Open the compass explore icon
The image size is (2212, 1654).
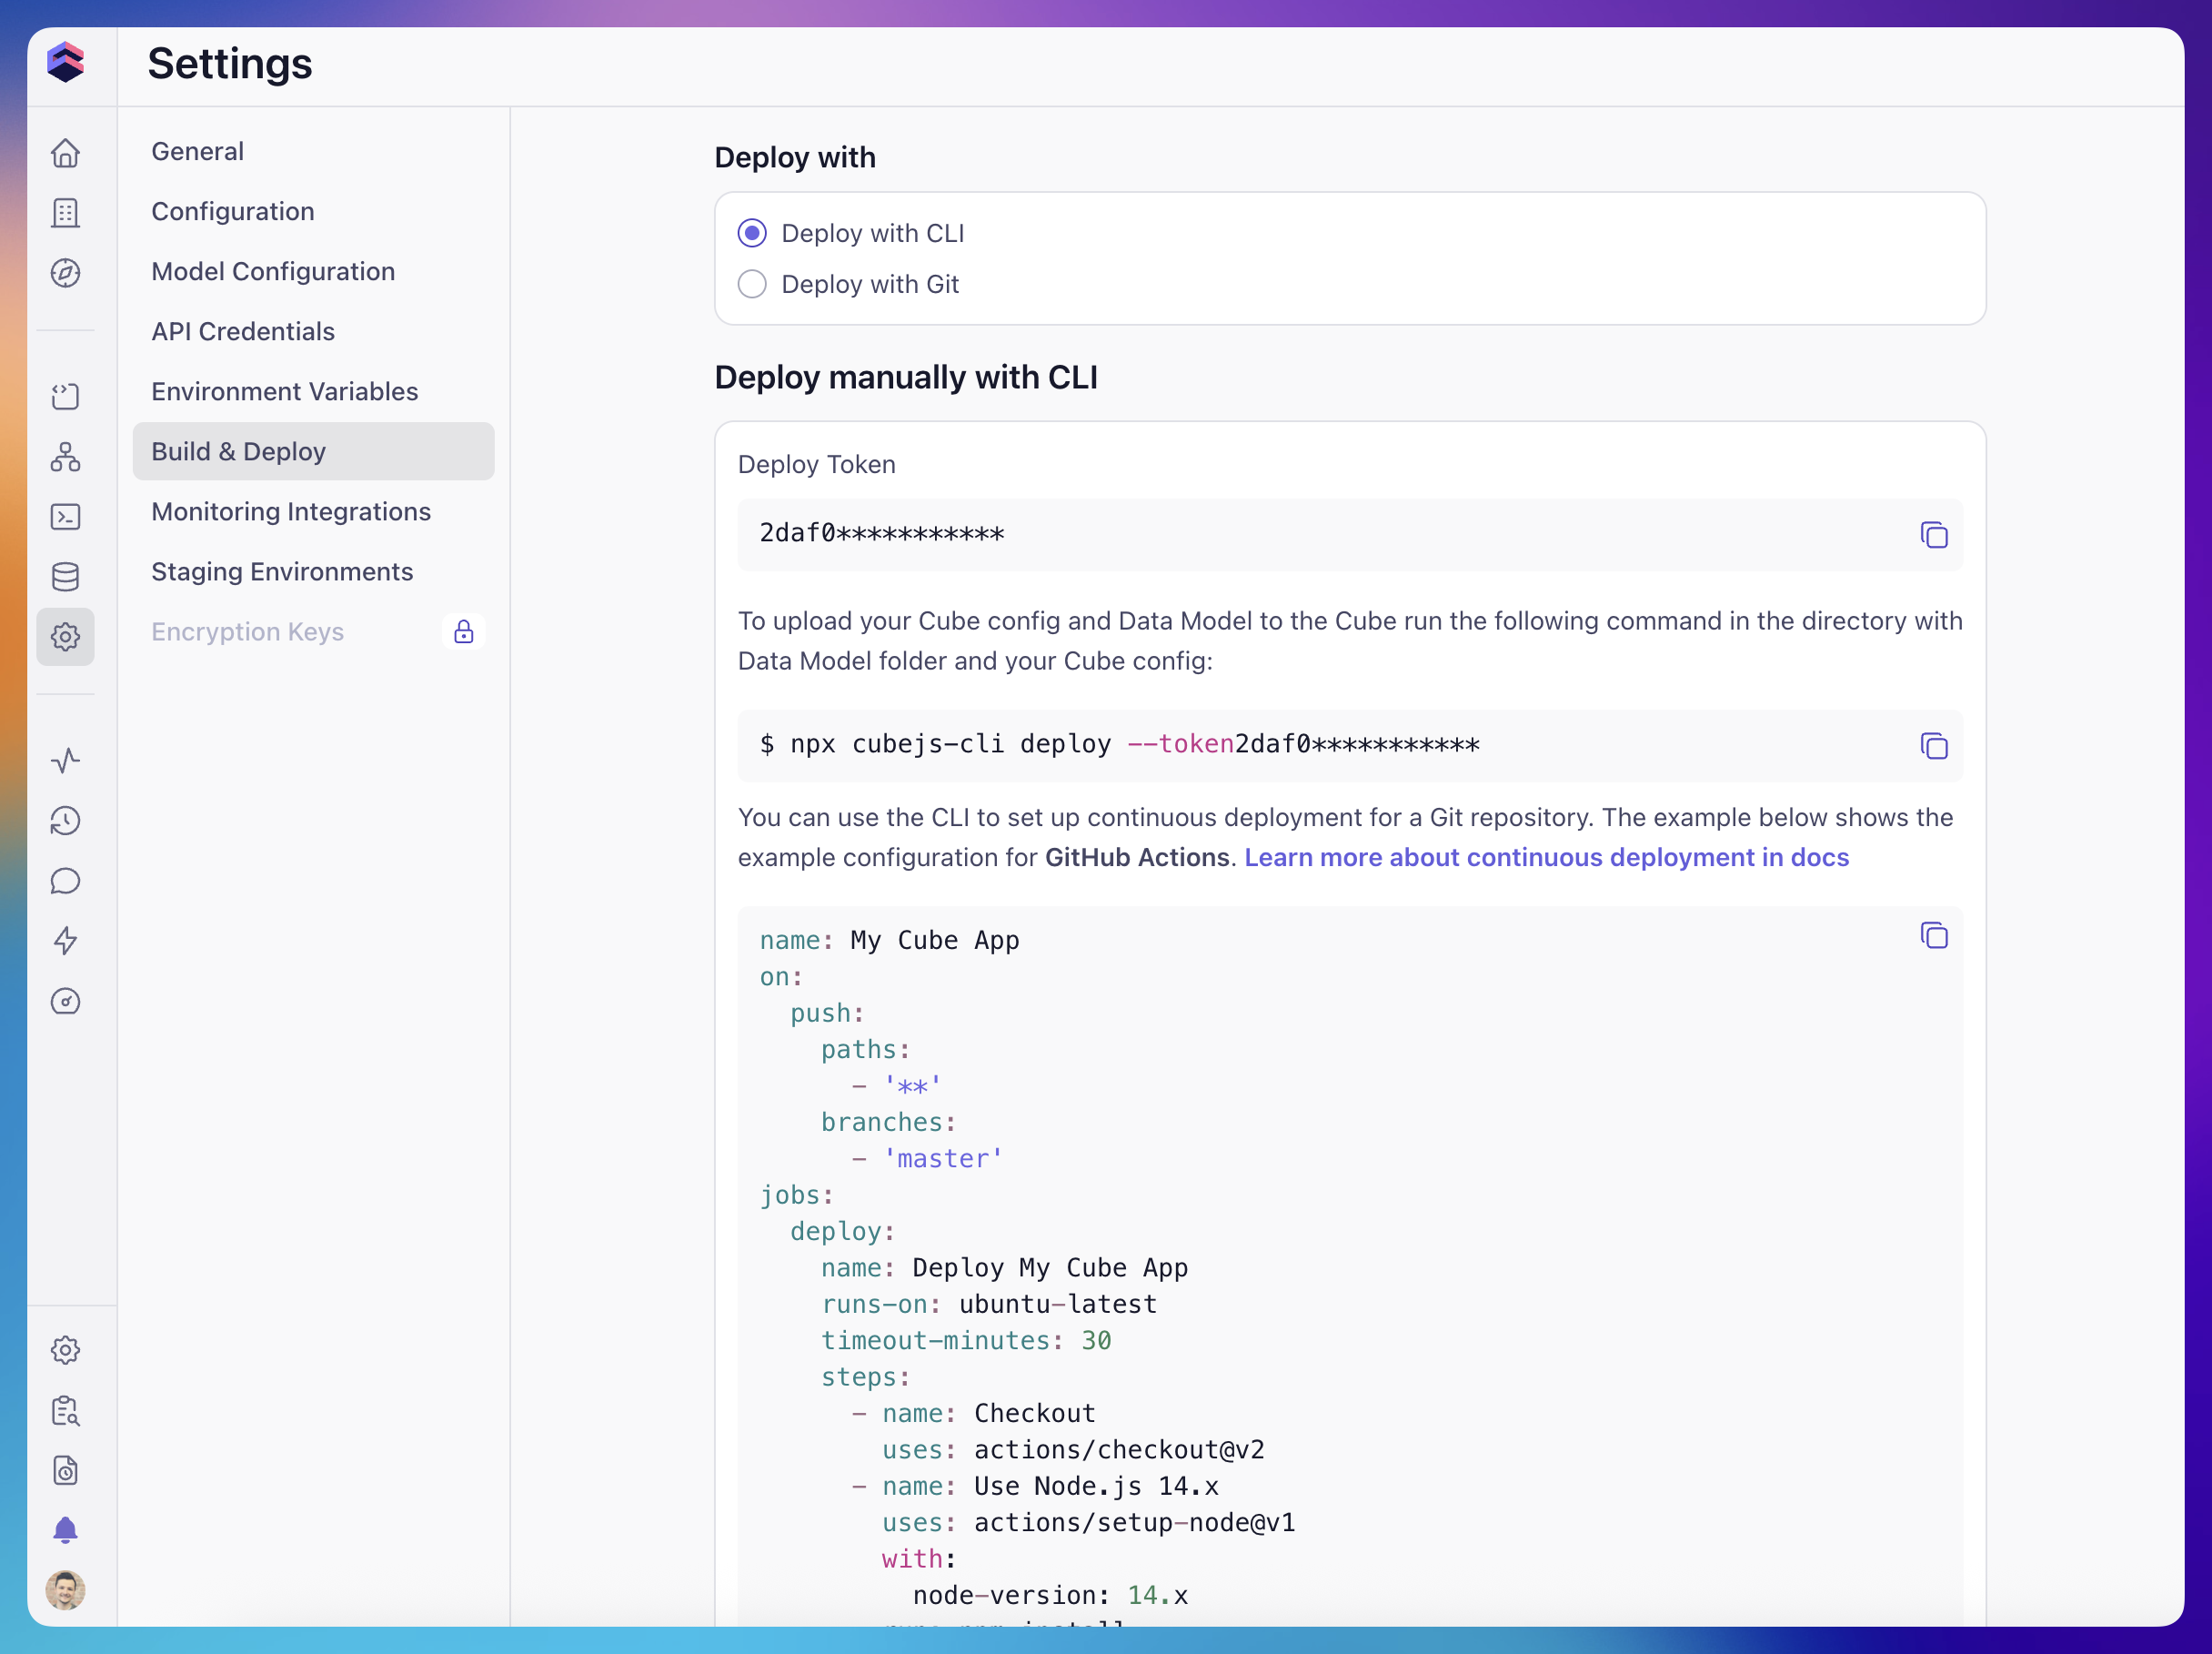click(x=66, y=273)
